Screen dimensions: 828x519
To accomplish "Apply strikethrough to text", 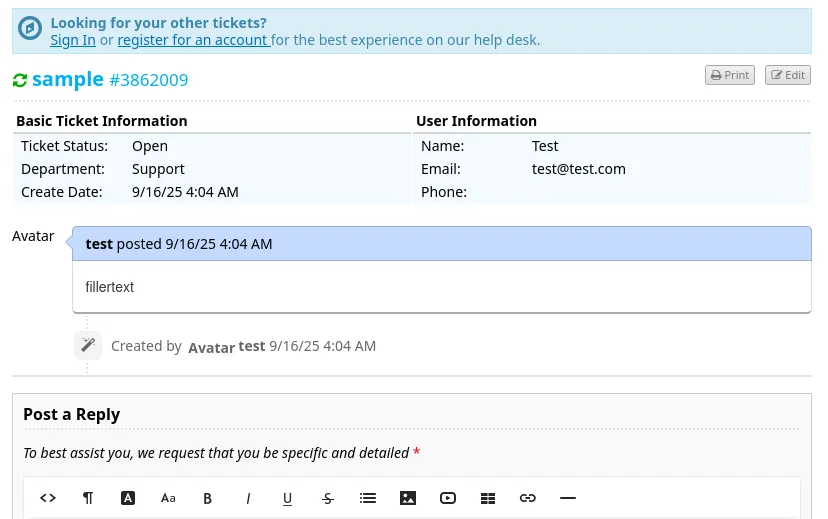I will [x=328, y=498].
